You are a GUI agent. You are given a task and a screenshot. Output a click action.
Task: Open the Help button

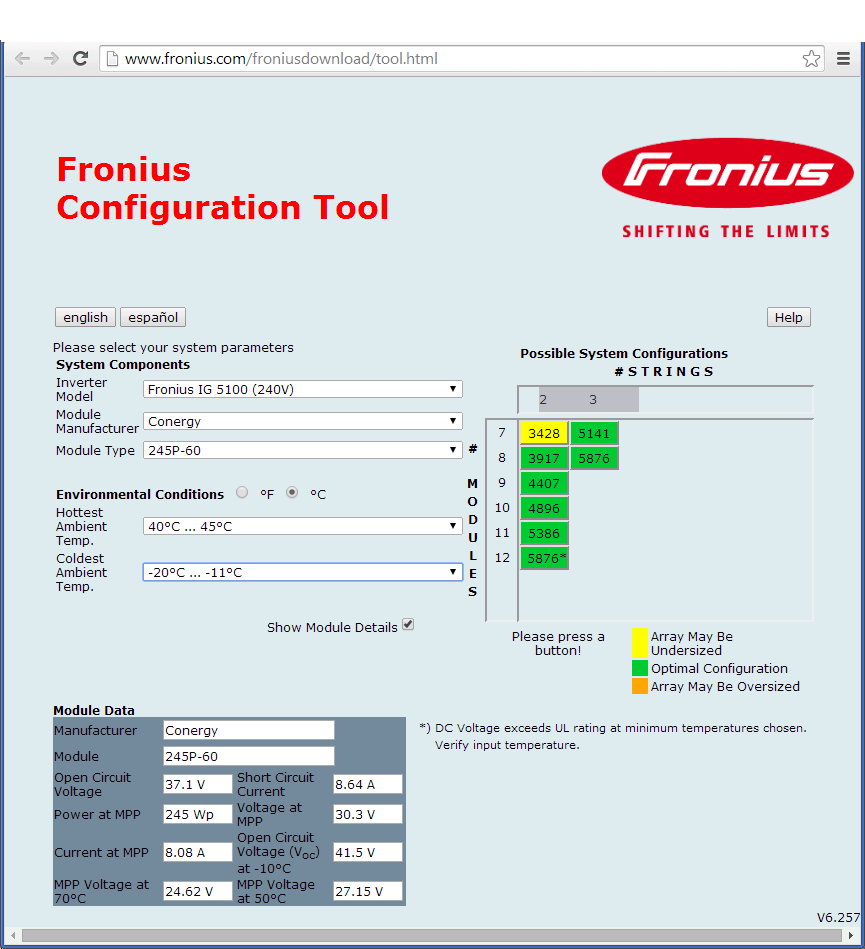[788, 317]
